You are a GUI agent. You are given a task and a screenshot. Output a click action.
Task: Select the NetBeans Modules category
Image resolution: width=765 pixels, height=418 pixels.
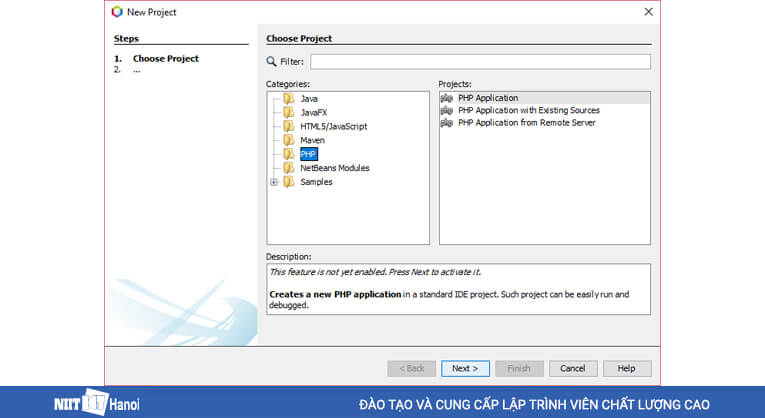335,168
